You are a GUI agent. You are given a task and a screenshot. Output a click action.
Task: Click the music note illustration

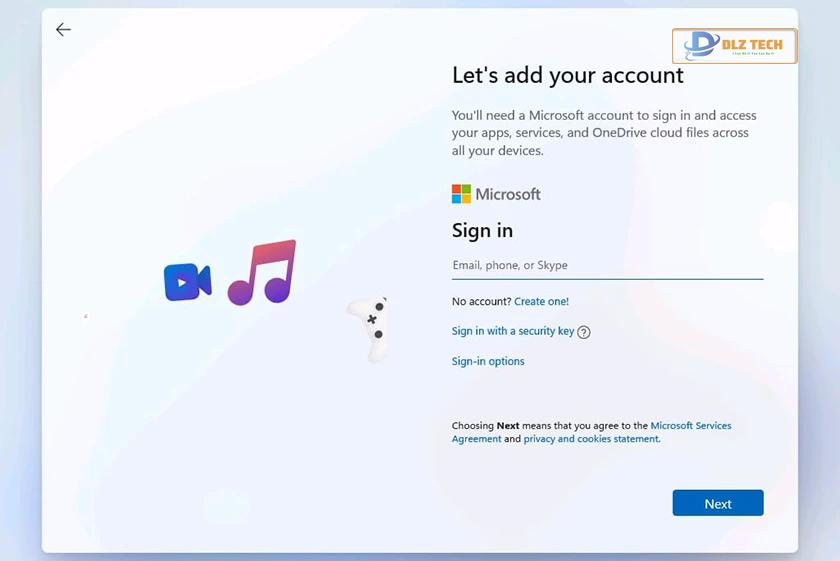pos(262,272)
